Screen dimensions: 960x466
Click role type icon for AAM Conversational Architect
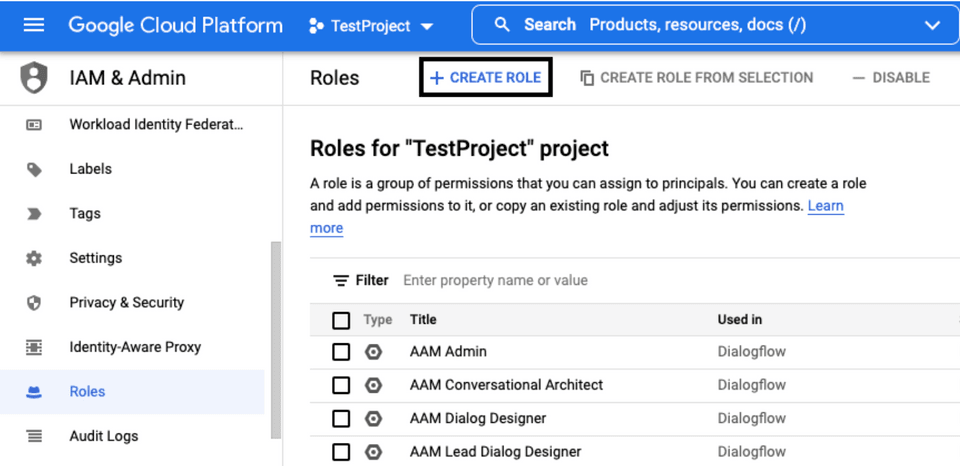(373, 385)
